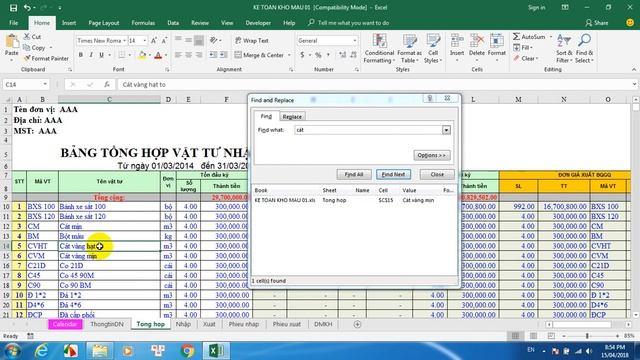Open Find what history dropdown
The image size is (640, 360).
446,130
